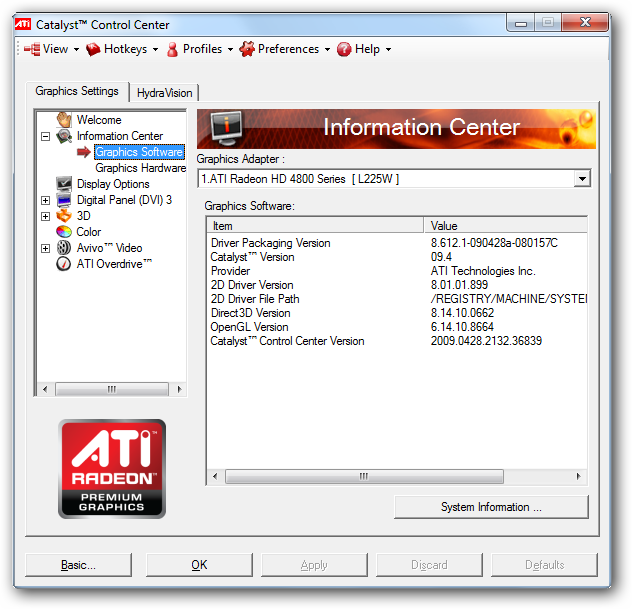Click the software list scroll right arrow
The image size is (632, 609).
[579, 476]
